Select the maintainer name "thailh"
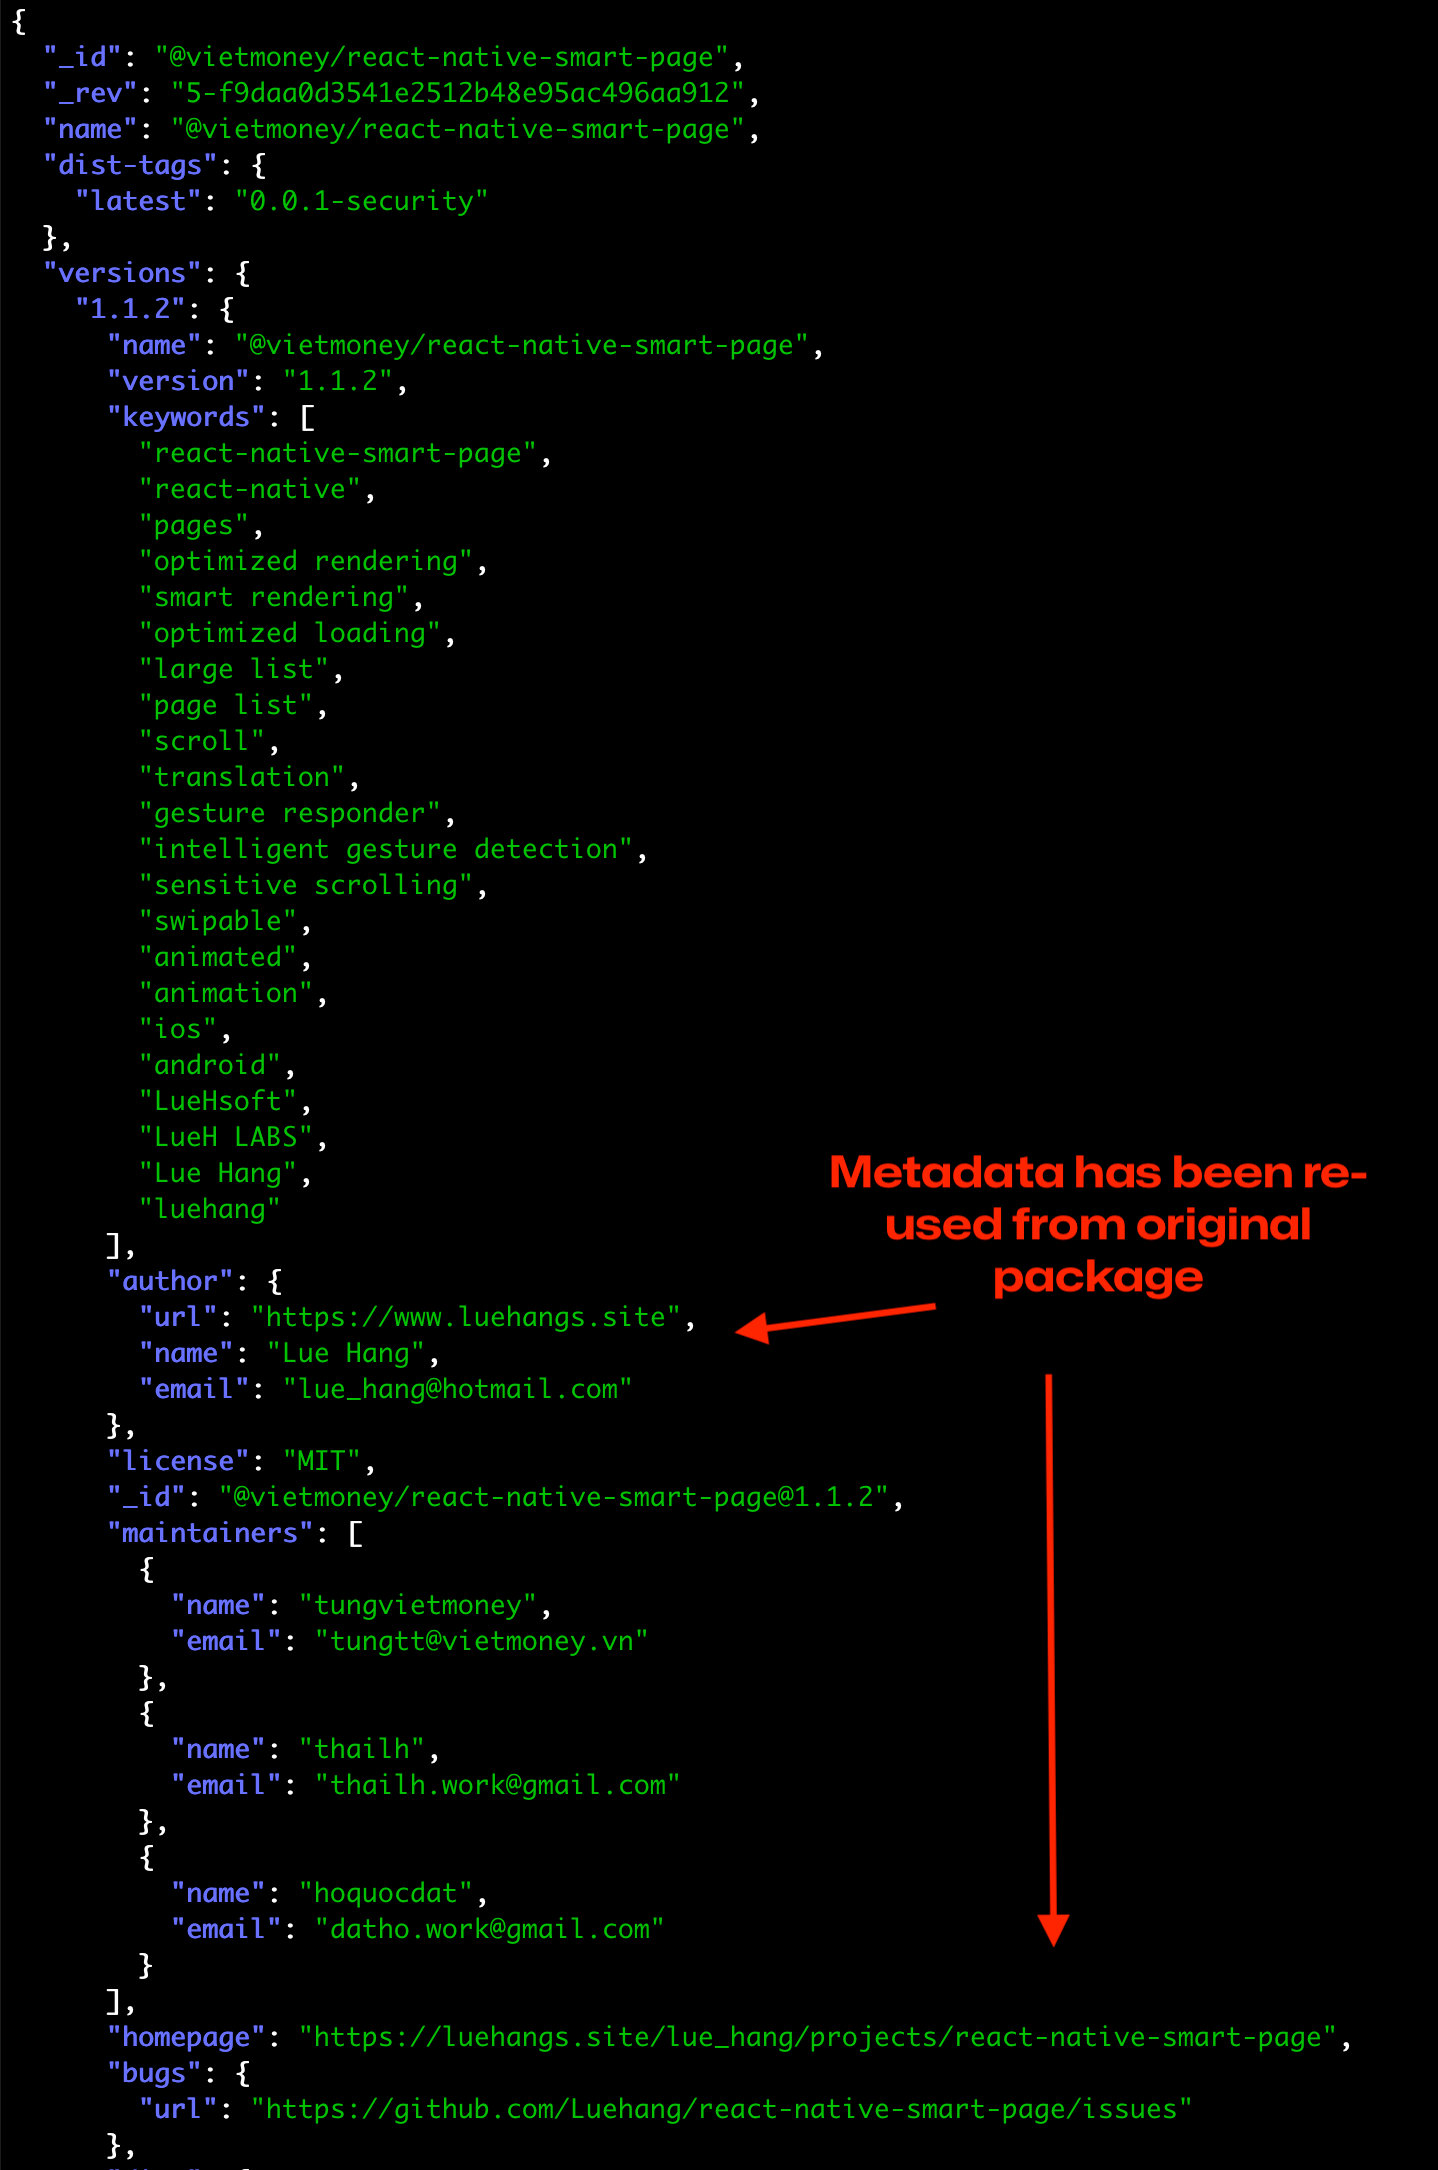 [x=362, y=1749]
